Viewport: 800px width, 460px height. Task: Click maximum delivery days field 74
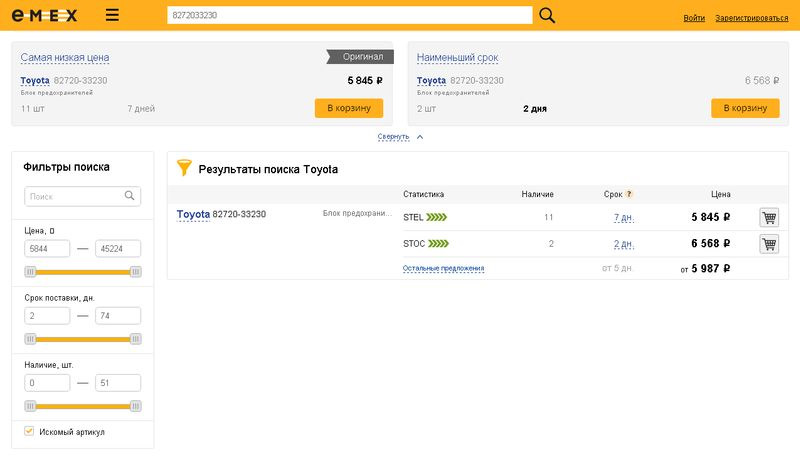[118, 316]
